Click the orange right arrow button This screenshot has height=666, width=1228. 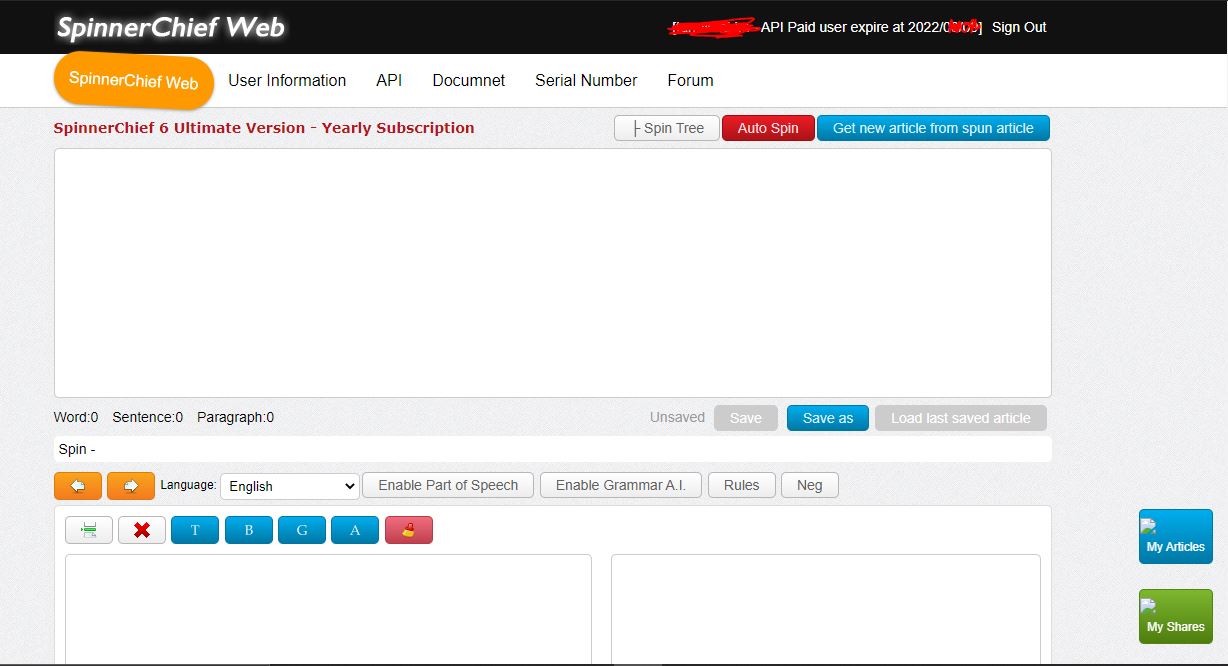pyautogui.click(x=131, y=486)
